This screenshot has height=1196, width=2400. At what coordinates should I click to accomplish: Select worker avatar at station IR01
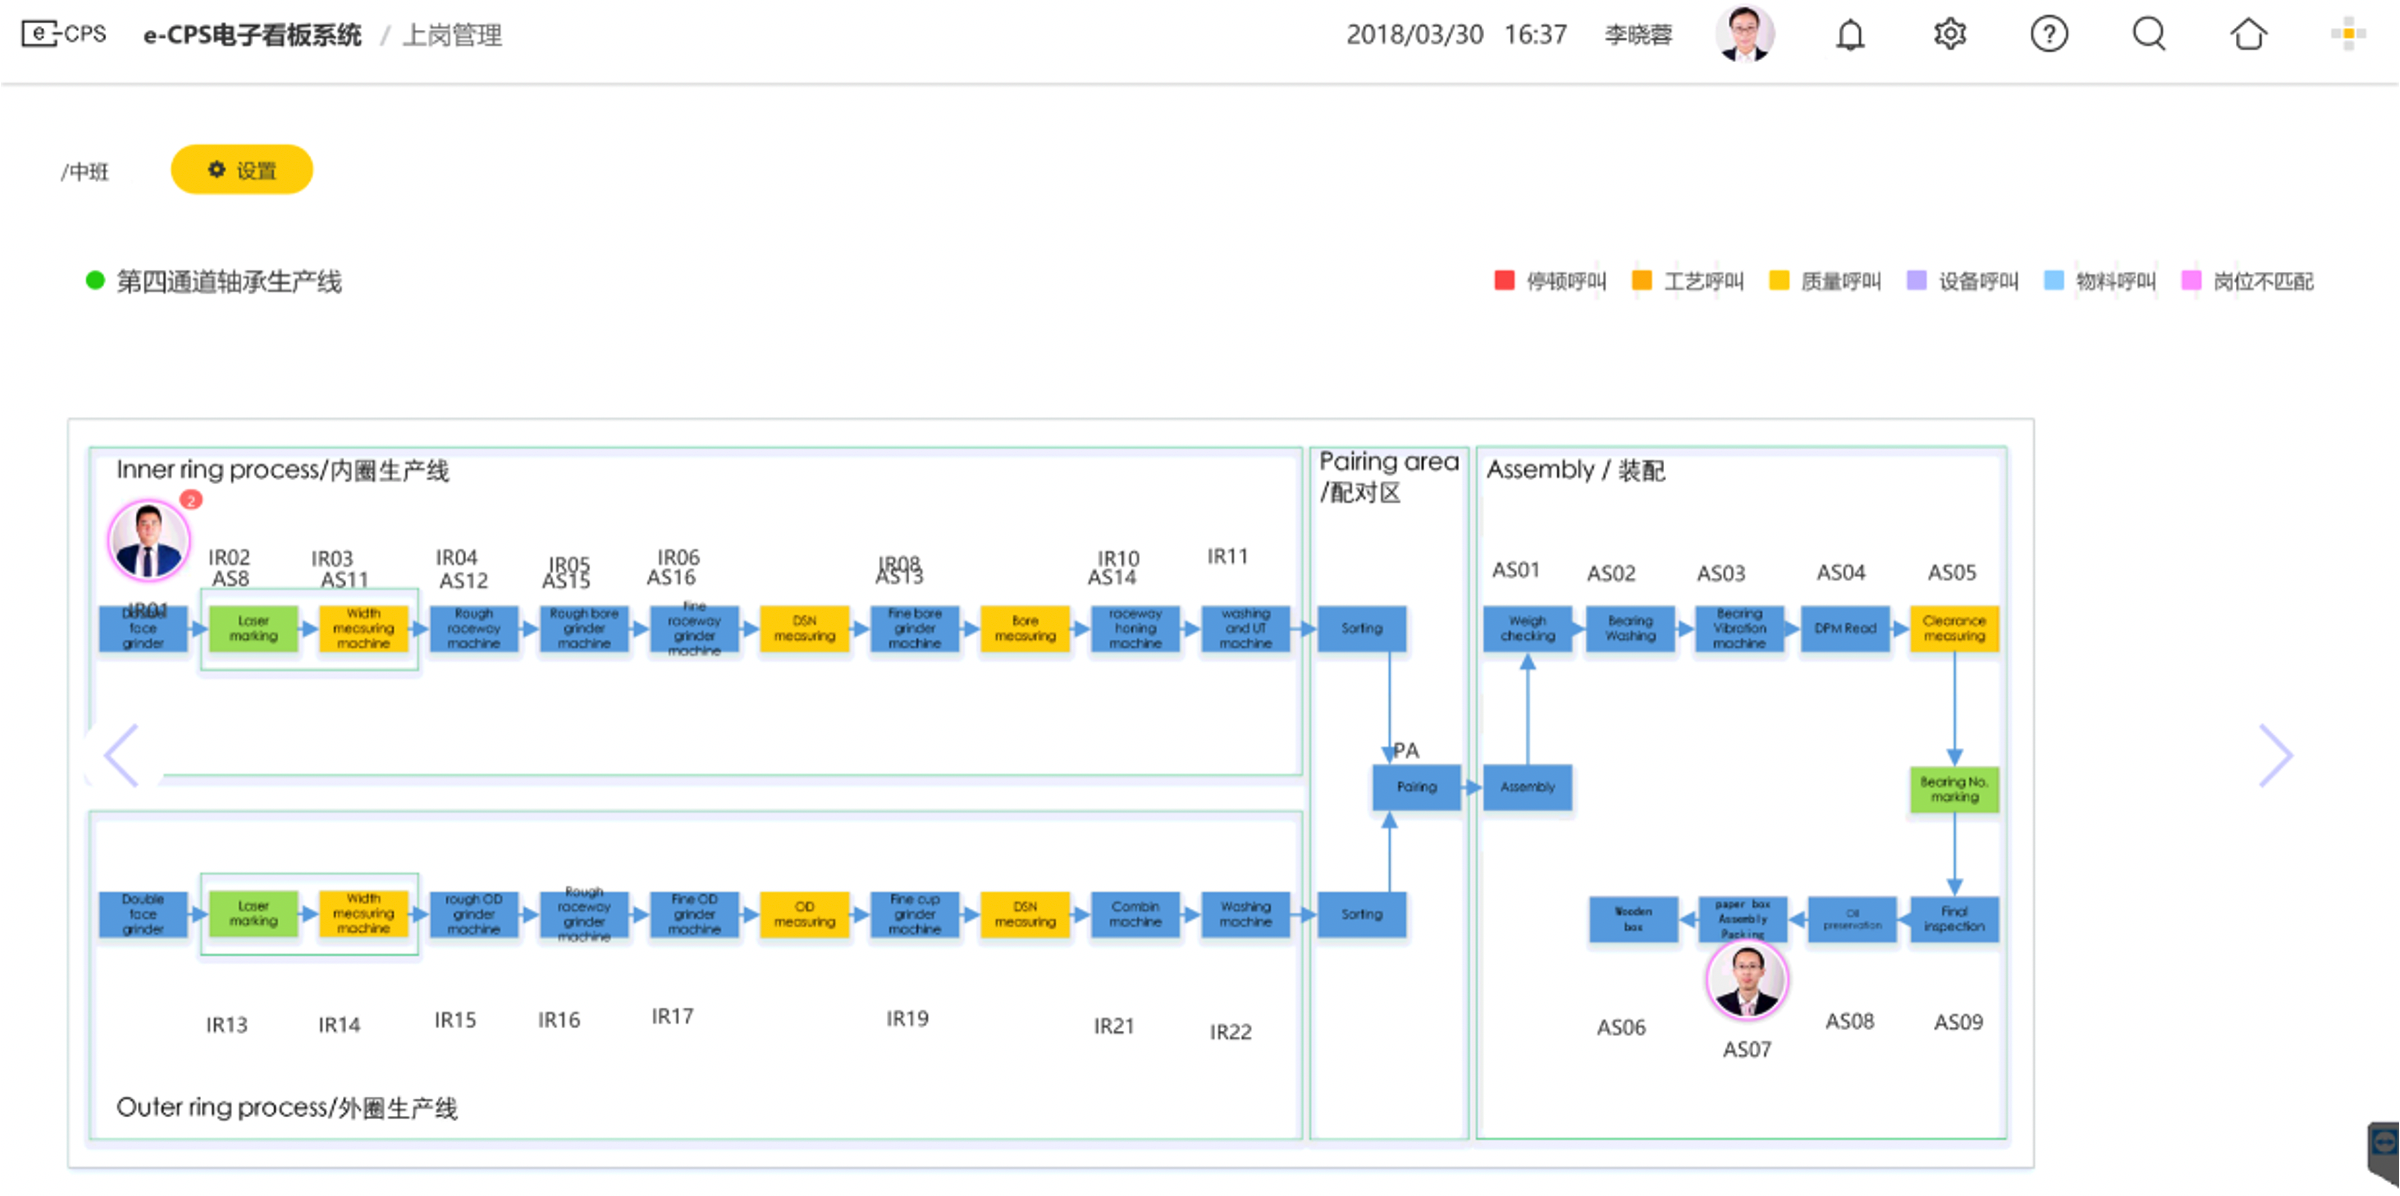click(x=149, y=541)
